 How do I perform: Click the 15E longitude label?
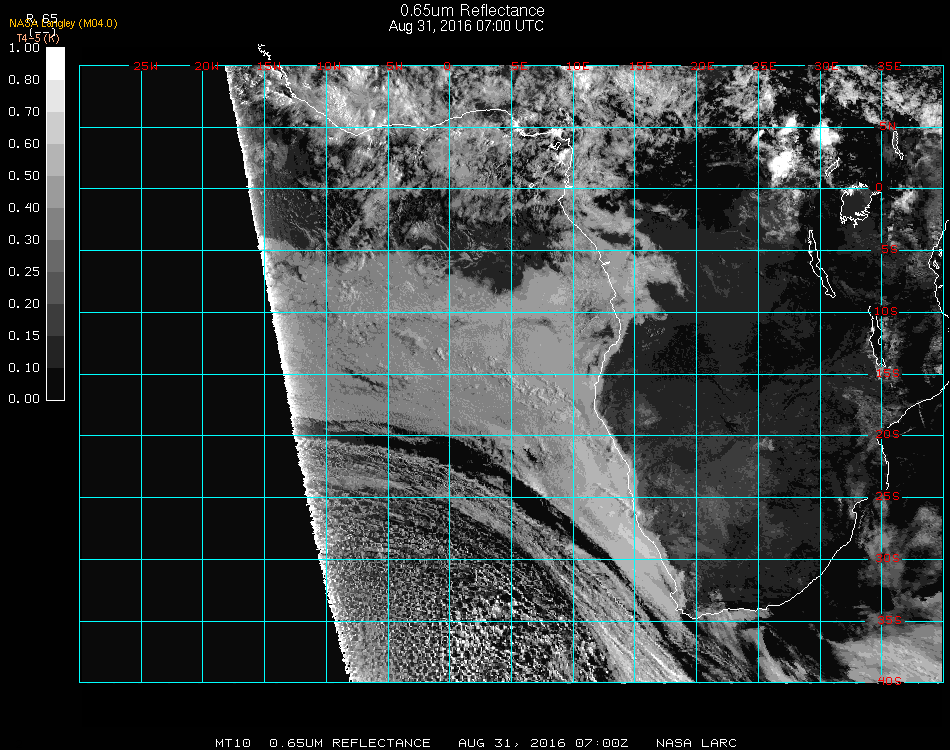click(x=641, y=66)
